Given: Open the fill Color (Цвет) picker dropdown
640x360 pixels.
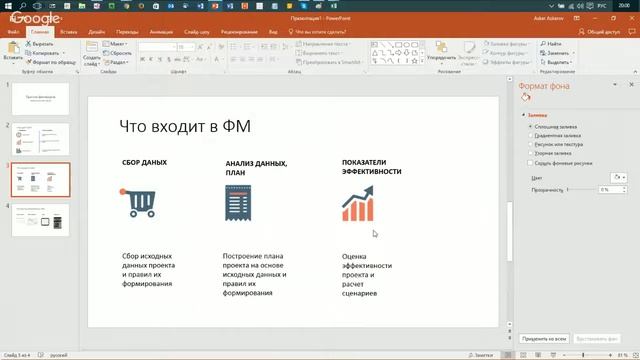Looking at the screenshot, I should pos(618,178).
